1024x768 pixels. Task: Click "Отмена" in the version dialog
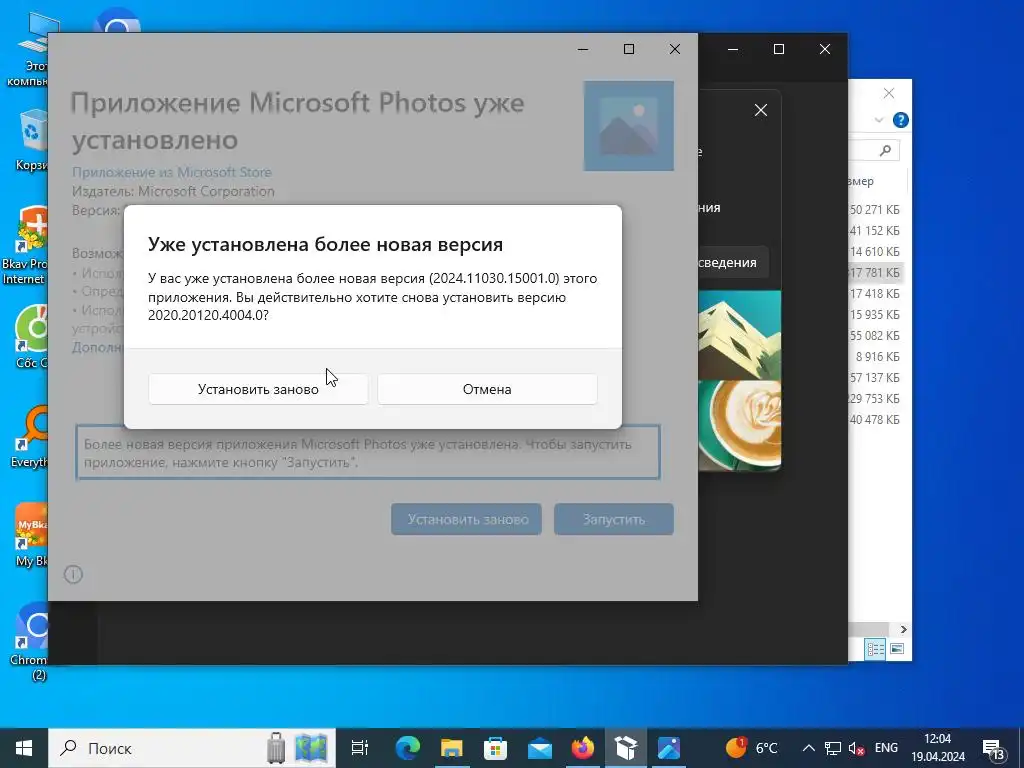point(487,389)
